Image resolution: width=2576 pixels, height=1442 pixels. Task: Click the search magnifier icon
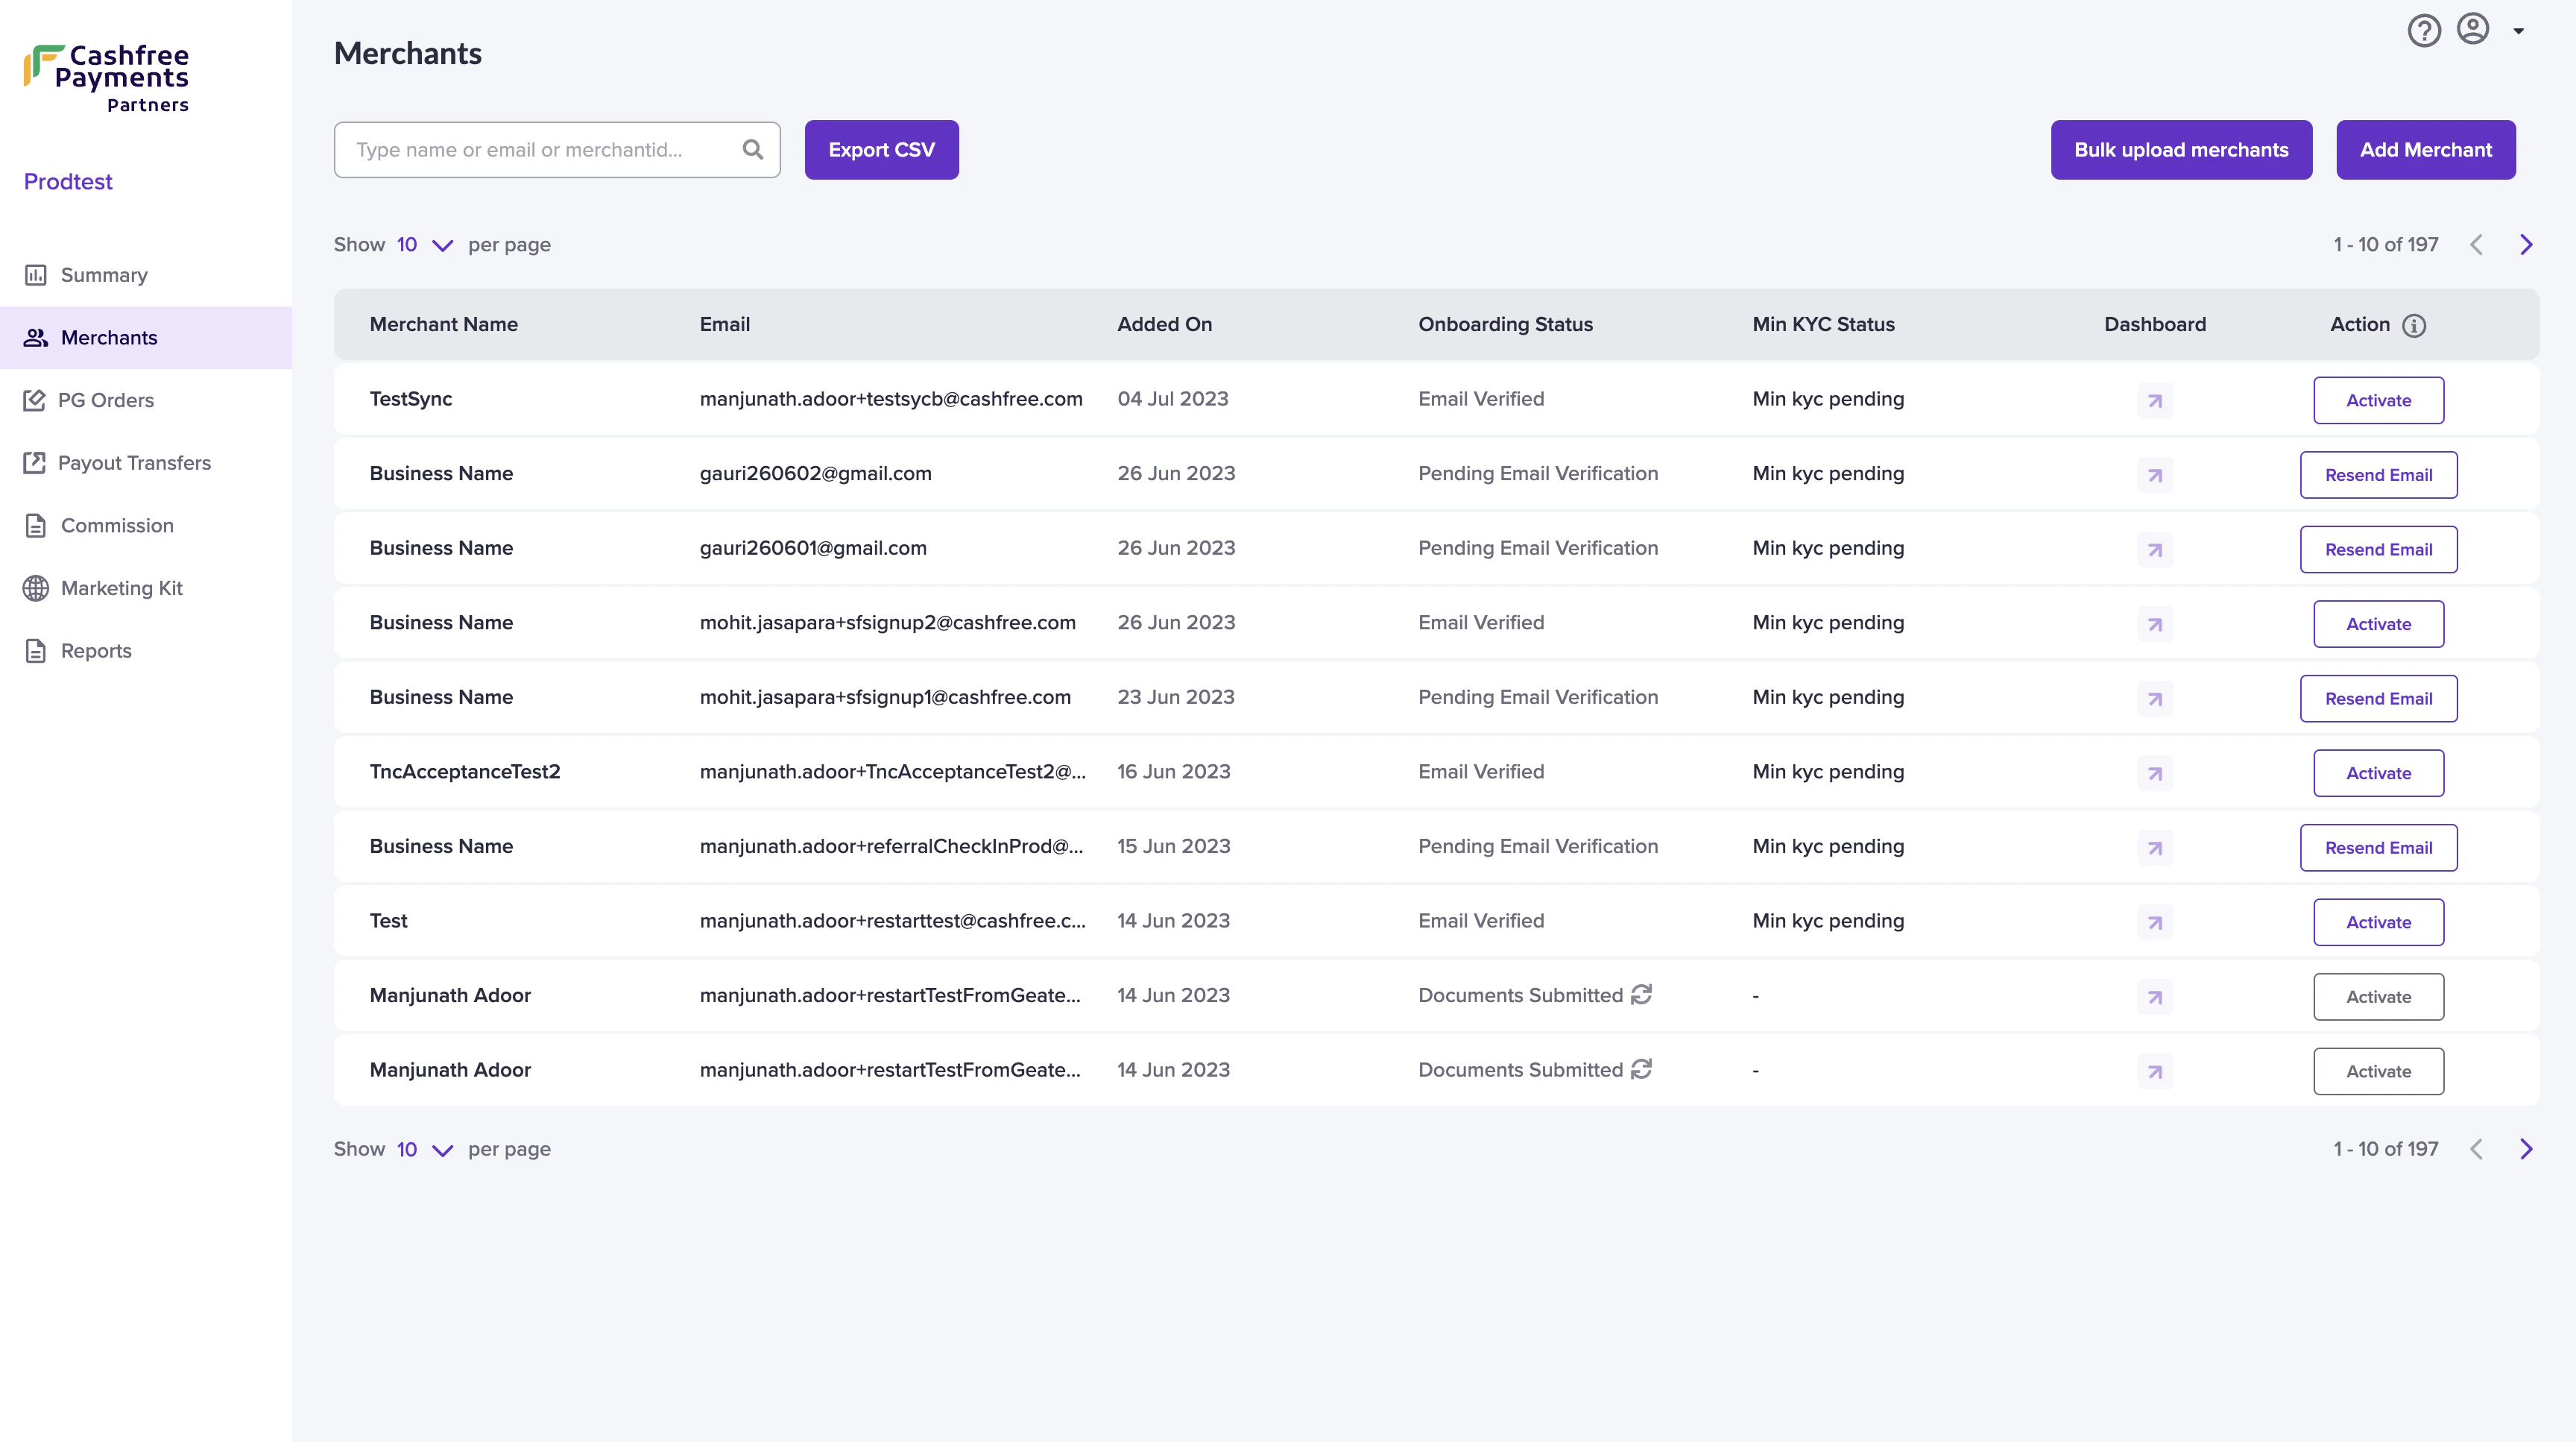(753, 149)
